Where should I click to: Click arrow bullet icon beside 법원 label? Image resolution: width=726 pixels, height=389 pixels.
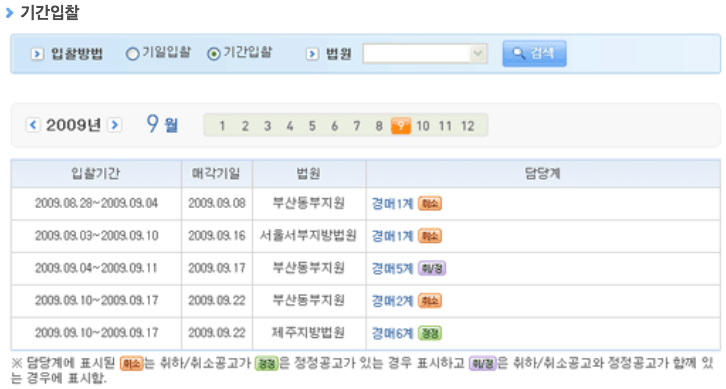313,54
